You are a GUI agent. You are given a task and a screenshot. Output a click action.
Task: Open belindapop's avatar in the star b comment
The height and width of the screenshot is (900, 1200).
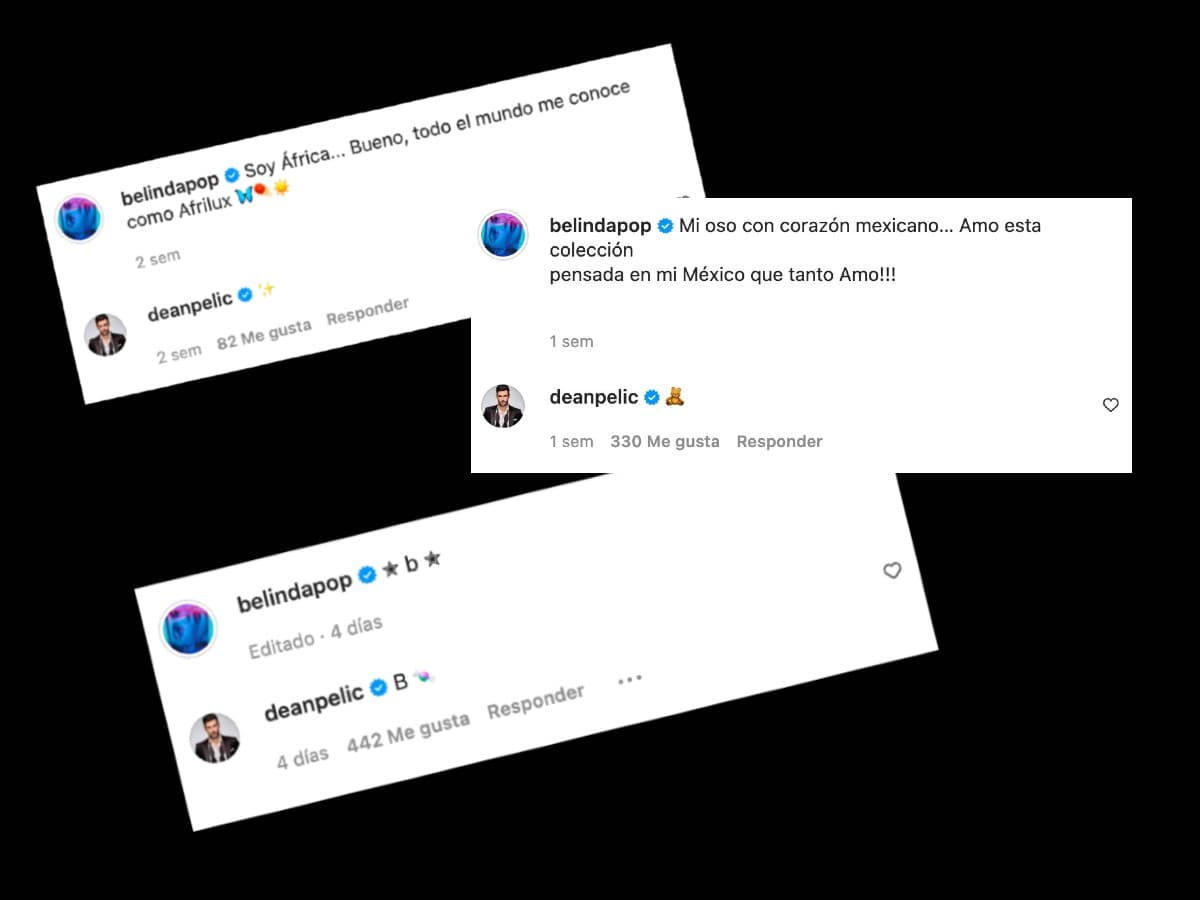(x=188, y=629)
